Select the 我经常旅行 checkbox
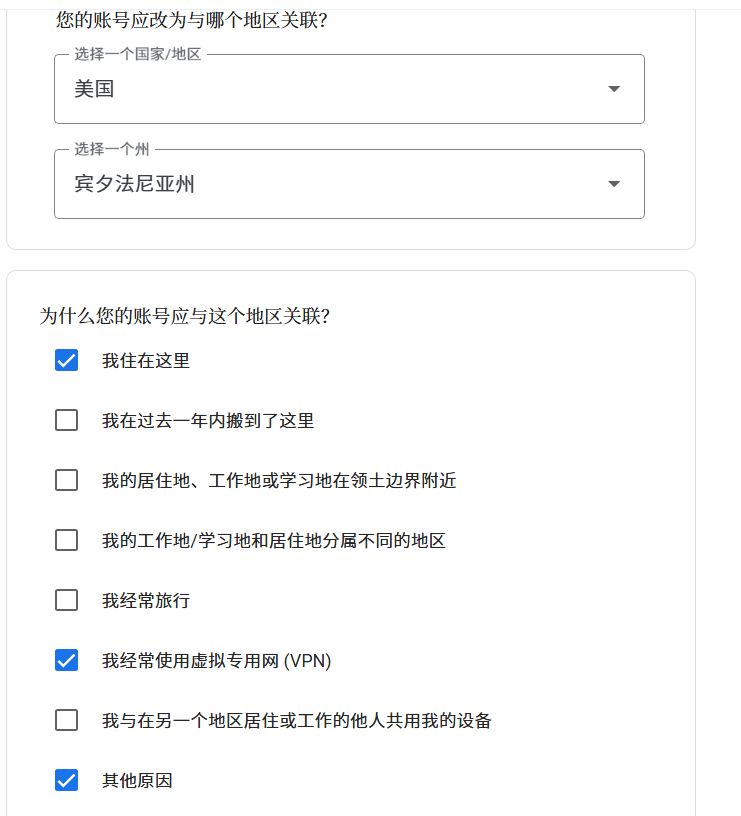Screen dimensions: 741x816 pos(66,600)
